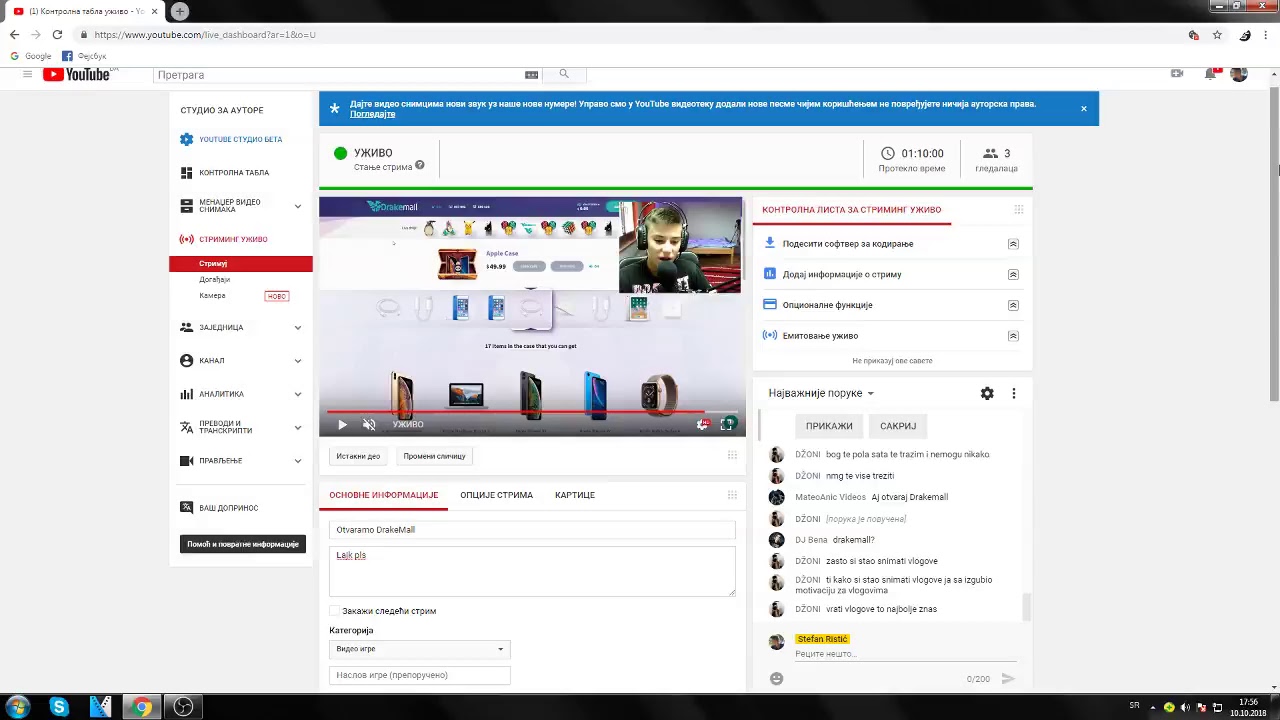Open chat settings gear icon
The image size is (1280, 720).
[987, 394]
